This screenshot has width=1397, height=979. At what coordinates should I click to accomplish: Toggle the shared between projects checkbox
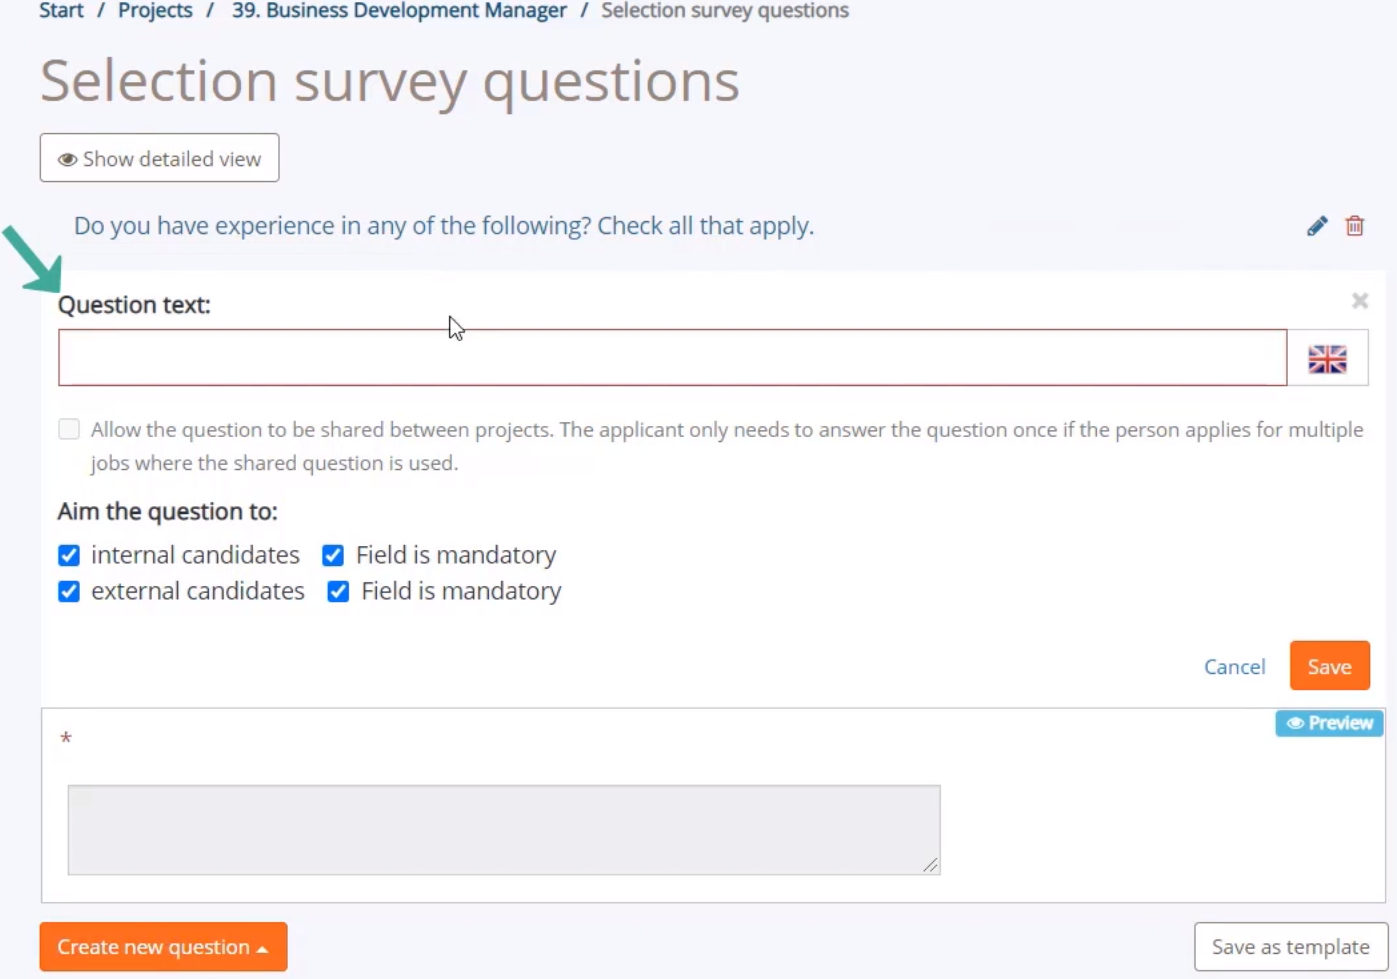click(69, 429)
